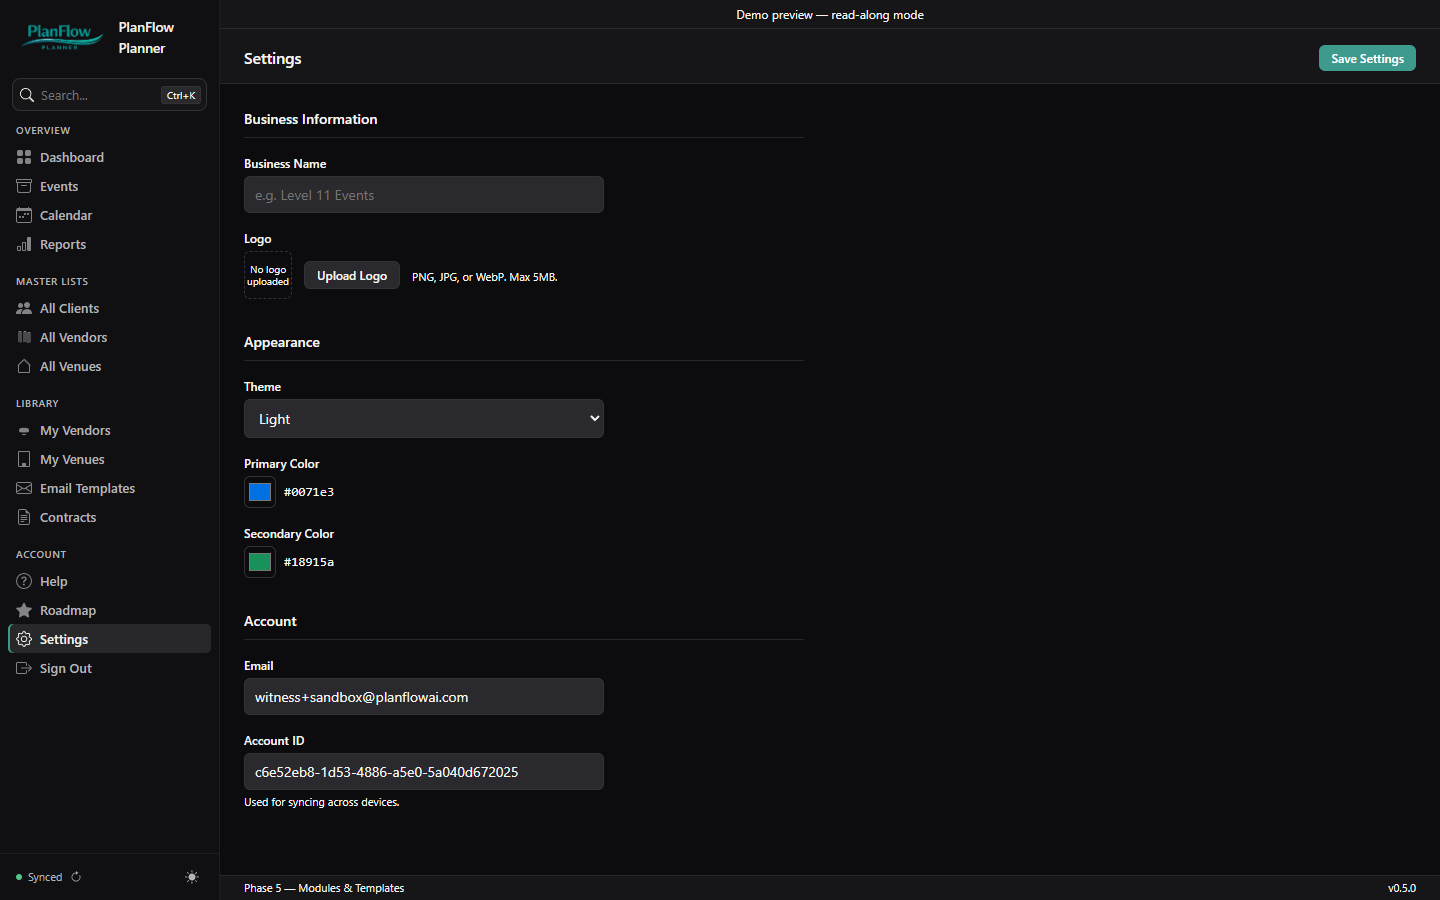Viewport: 1440px width, 900px height.
Task: Click the Ctrl+K shortcut badge
Action: coord(181,95)
